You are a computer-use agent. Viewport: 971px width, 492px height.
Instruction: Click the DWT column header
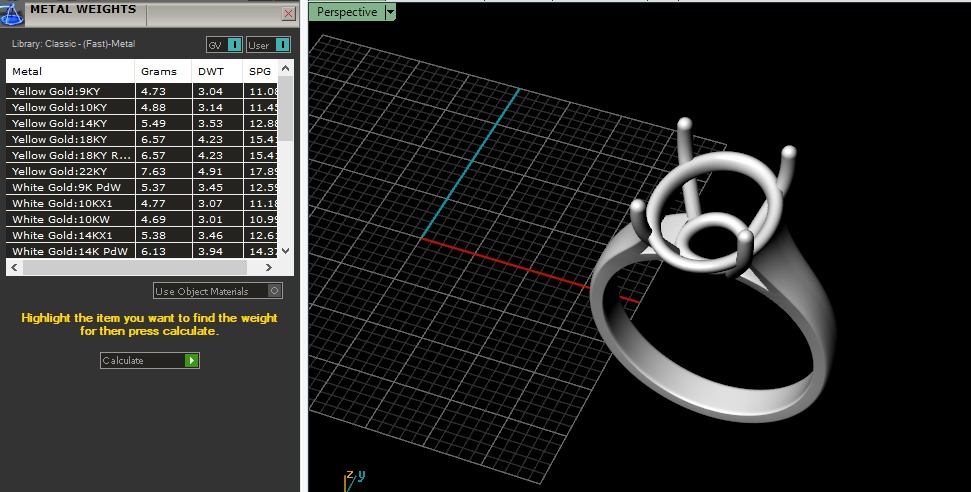click(x=217, y=71)
